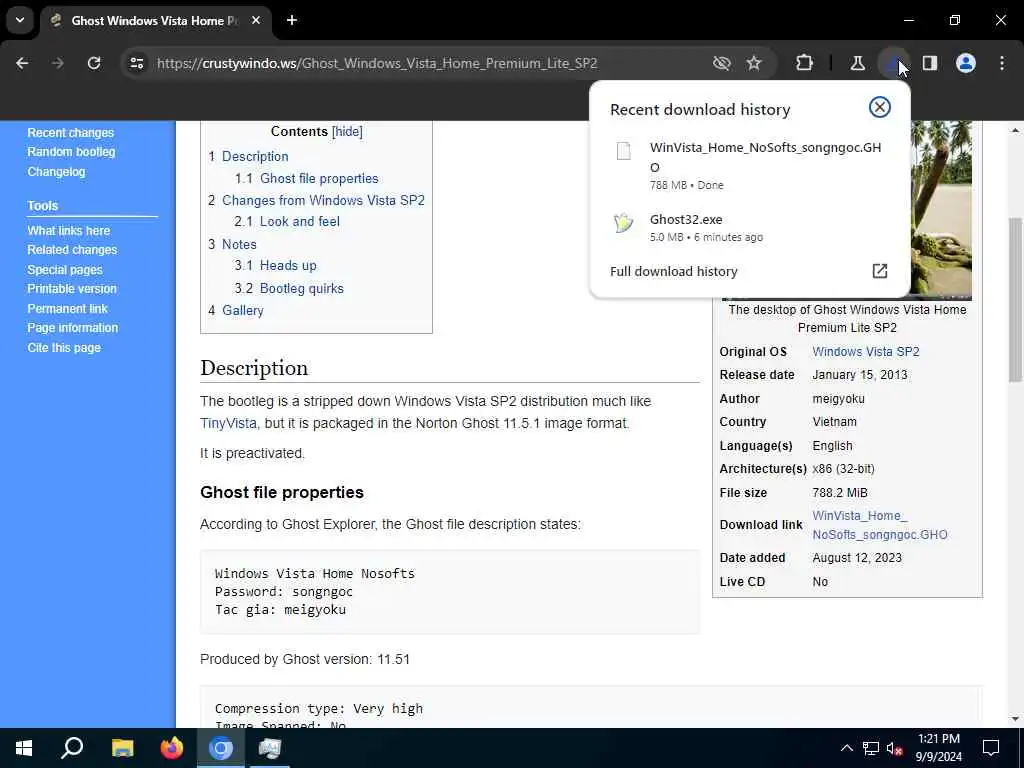Open Random bootleg link
1024x768 pixels.
71,152
